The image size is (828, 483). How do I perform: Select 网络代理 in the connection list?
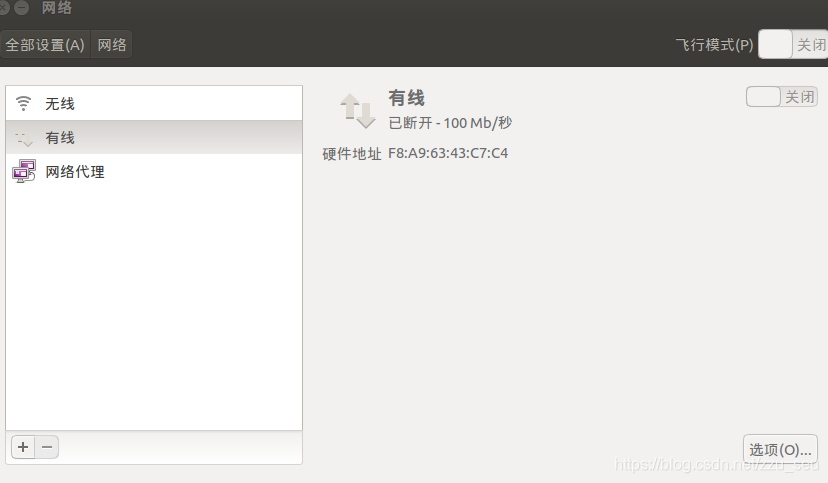point(154,172)
